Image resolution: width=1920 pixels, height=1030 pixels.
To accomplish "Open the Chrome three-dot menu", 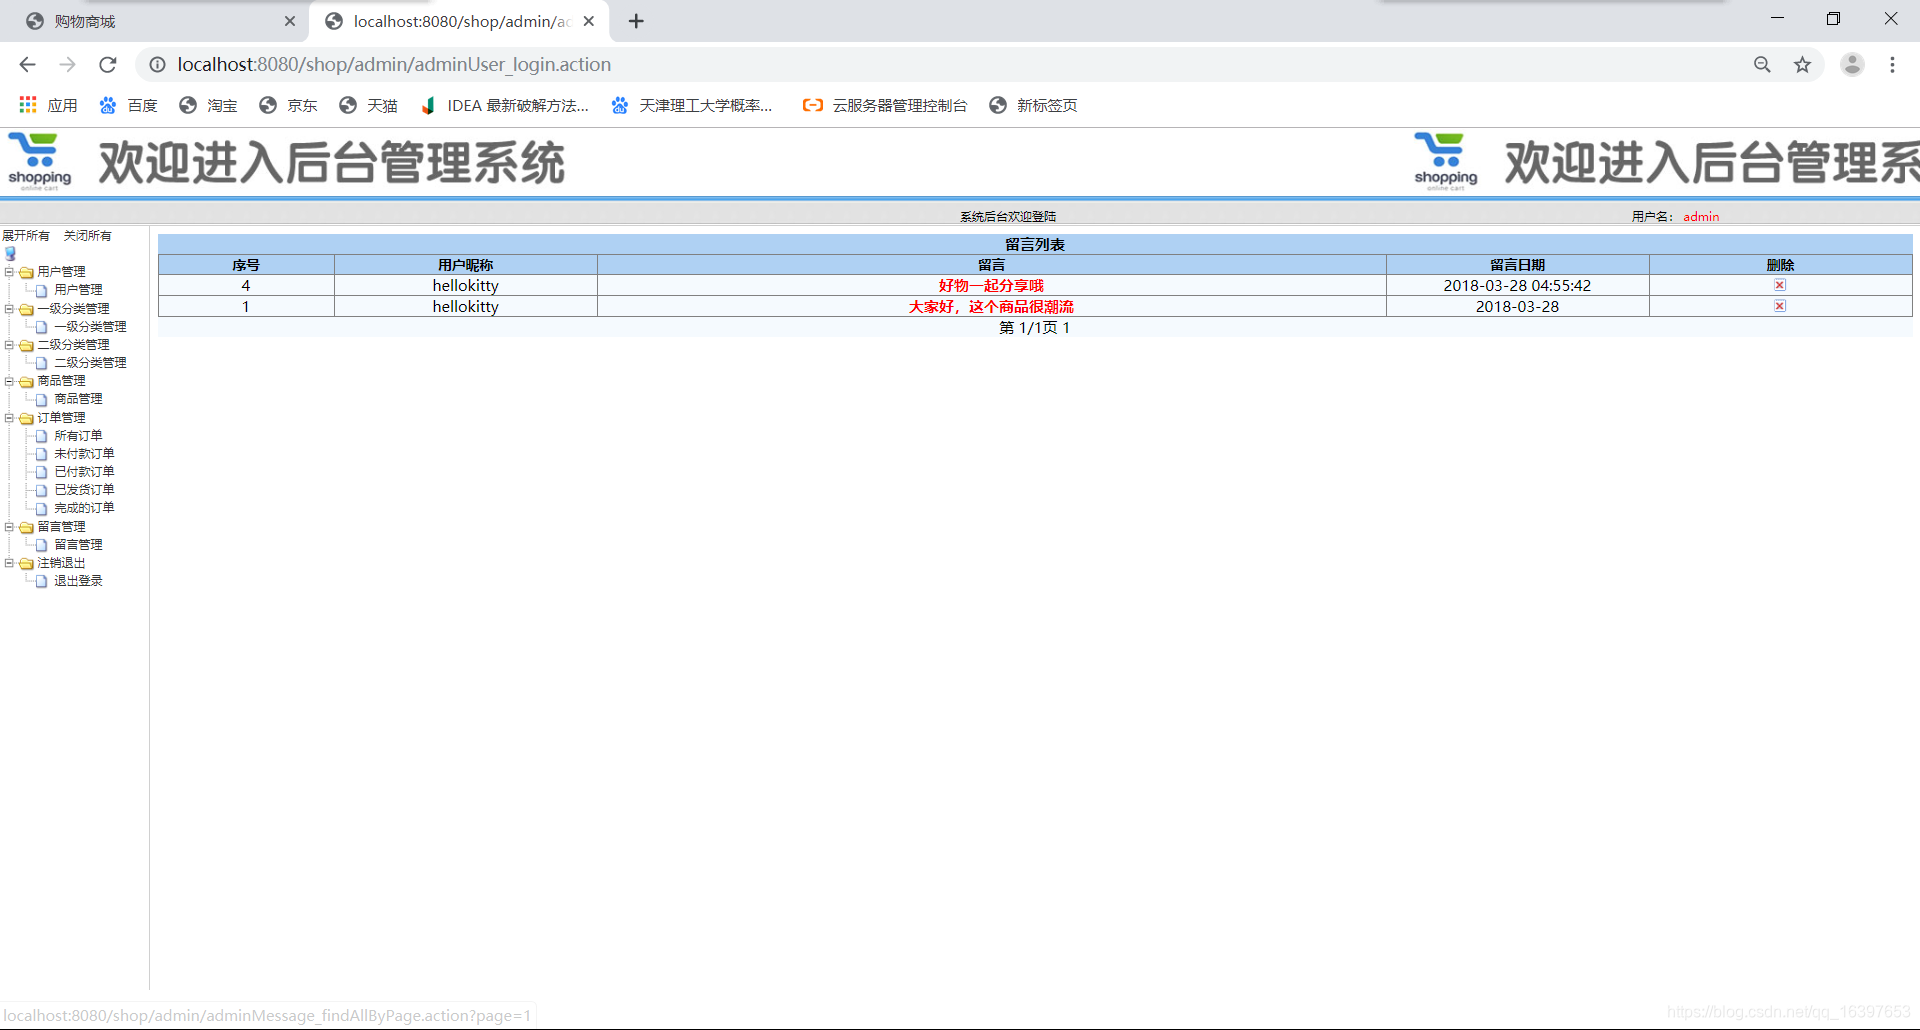I will (1892, 64).
